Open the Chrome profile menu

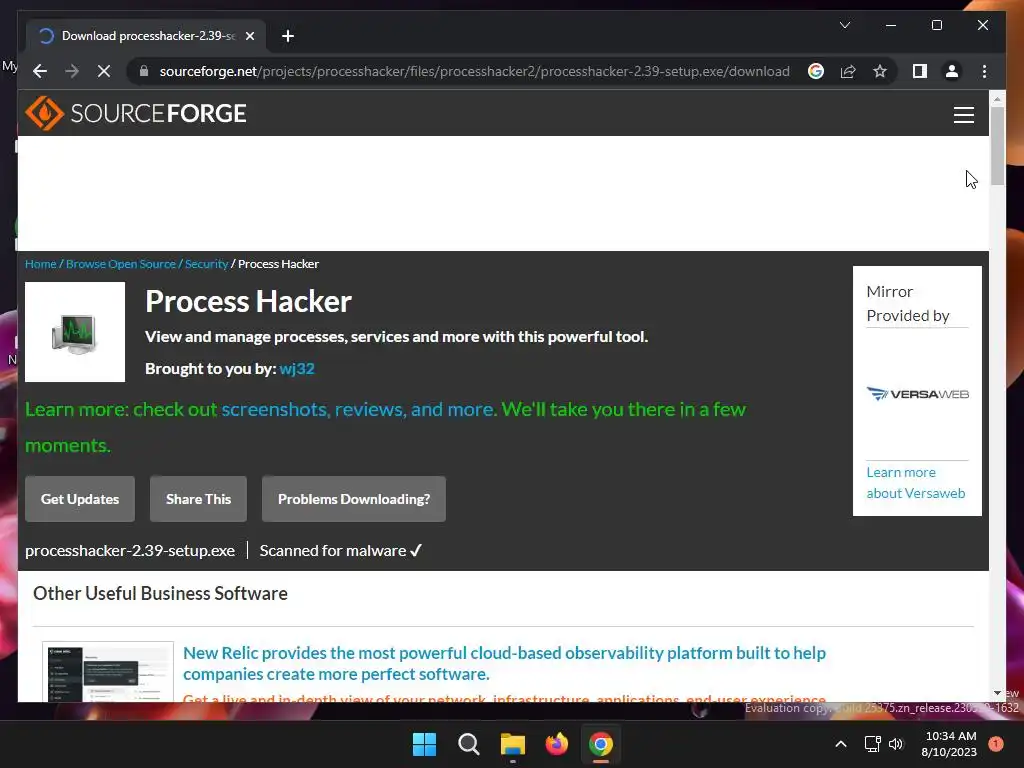pyautogui.click(x=952, y=71)
